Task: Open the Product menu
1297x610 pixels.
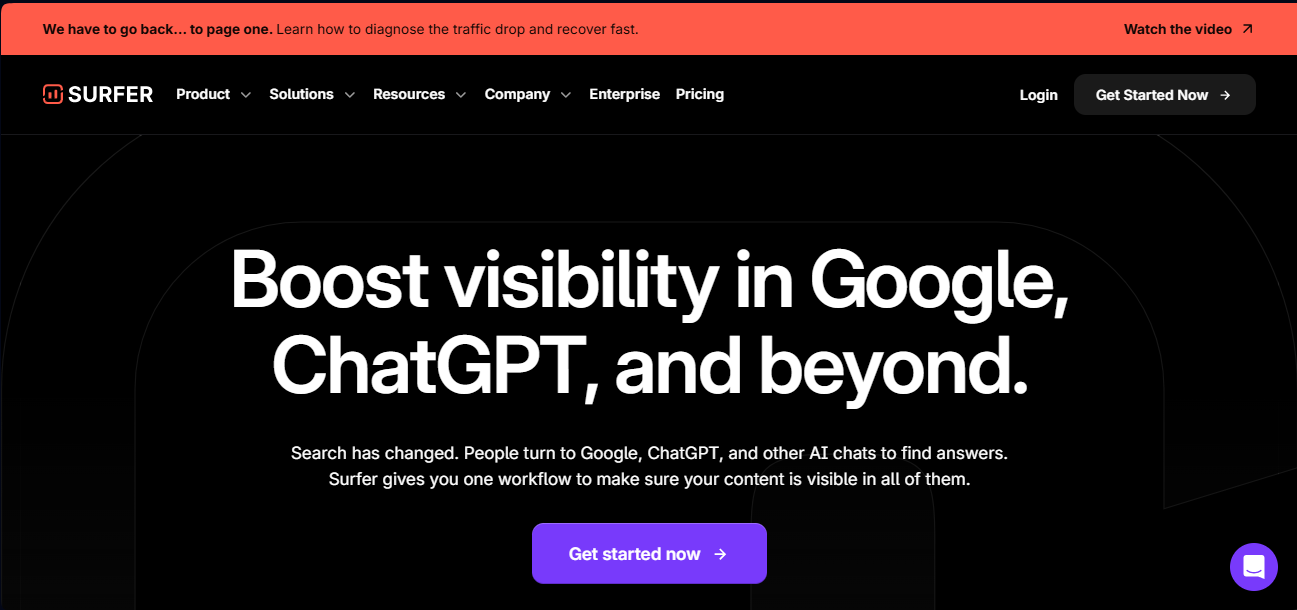Action: [x=203, y=94]
